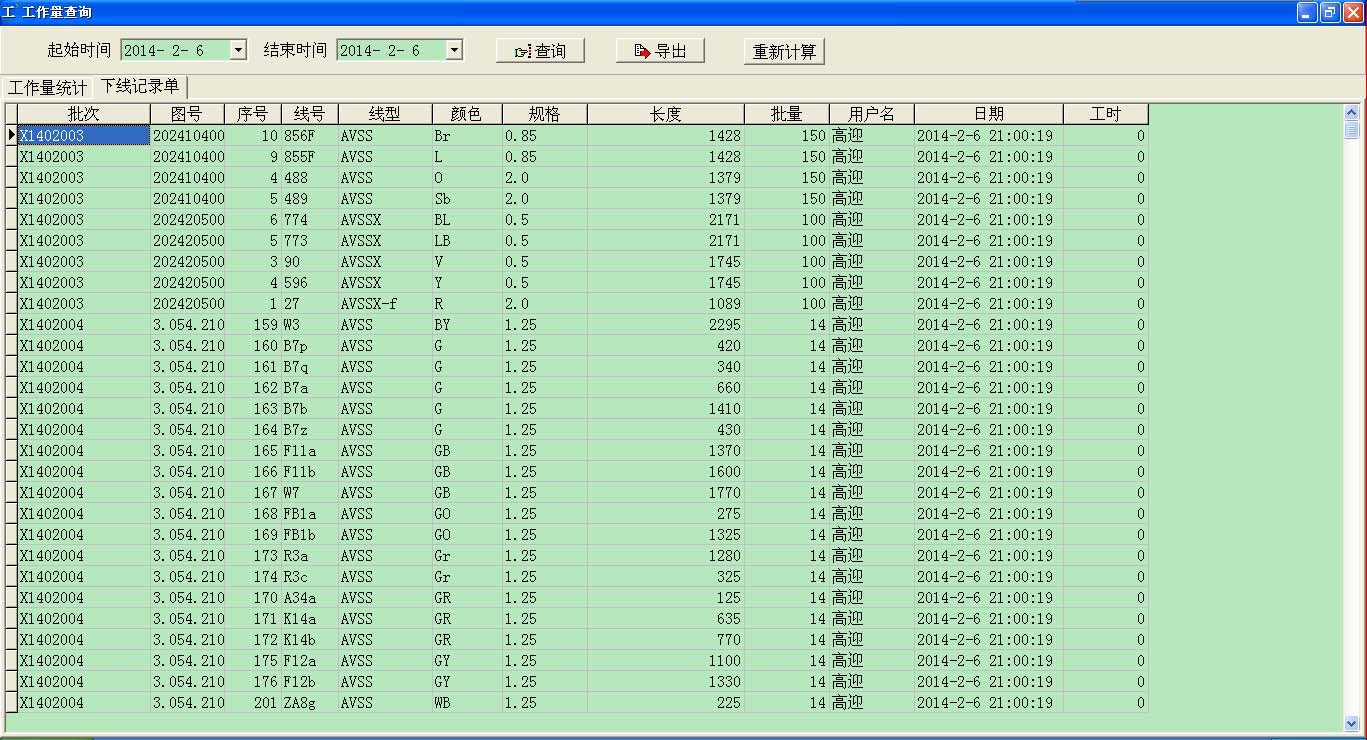The width and height of the screenshot is (1367, 740).
Task: Click wire number cell 596
Action: tap(310, 282)
